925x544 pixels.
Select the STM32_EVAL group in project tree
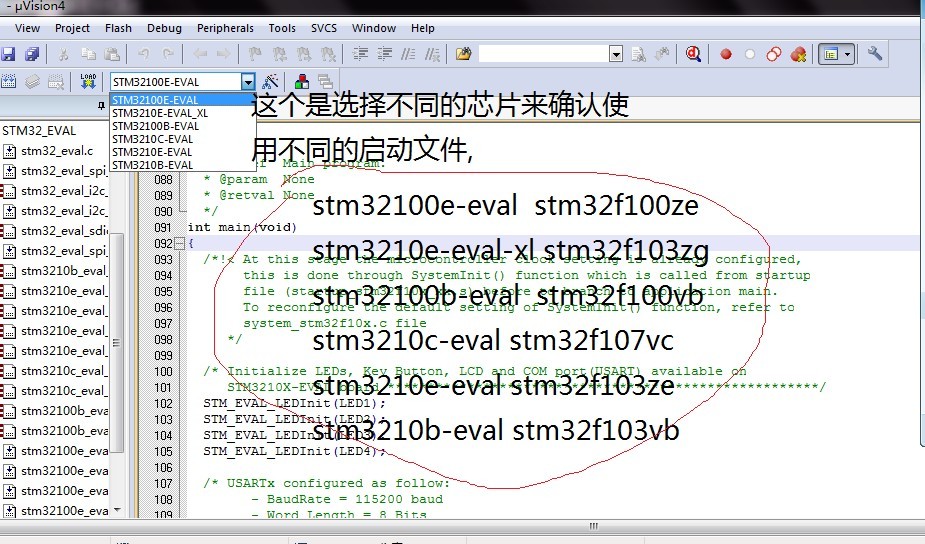[39, 131]
